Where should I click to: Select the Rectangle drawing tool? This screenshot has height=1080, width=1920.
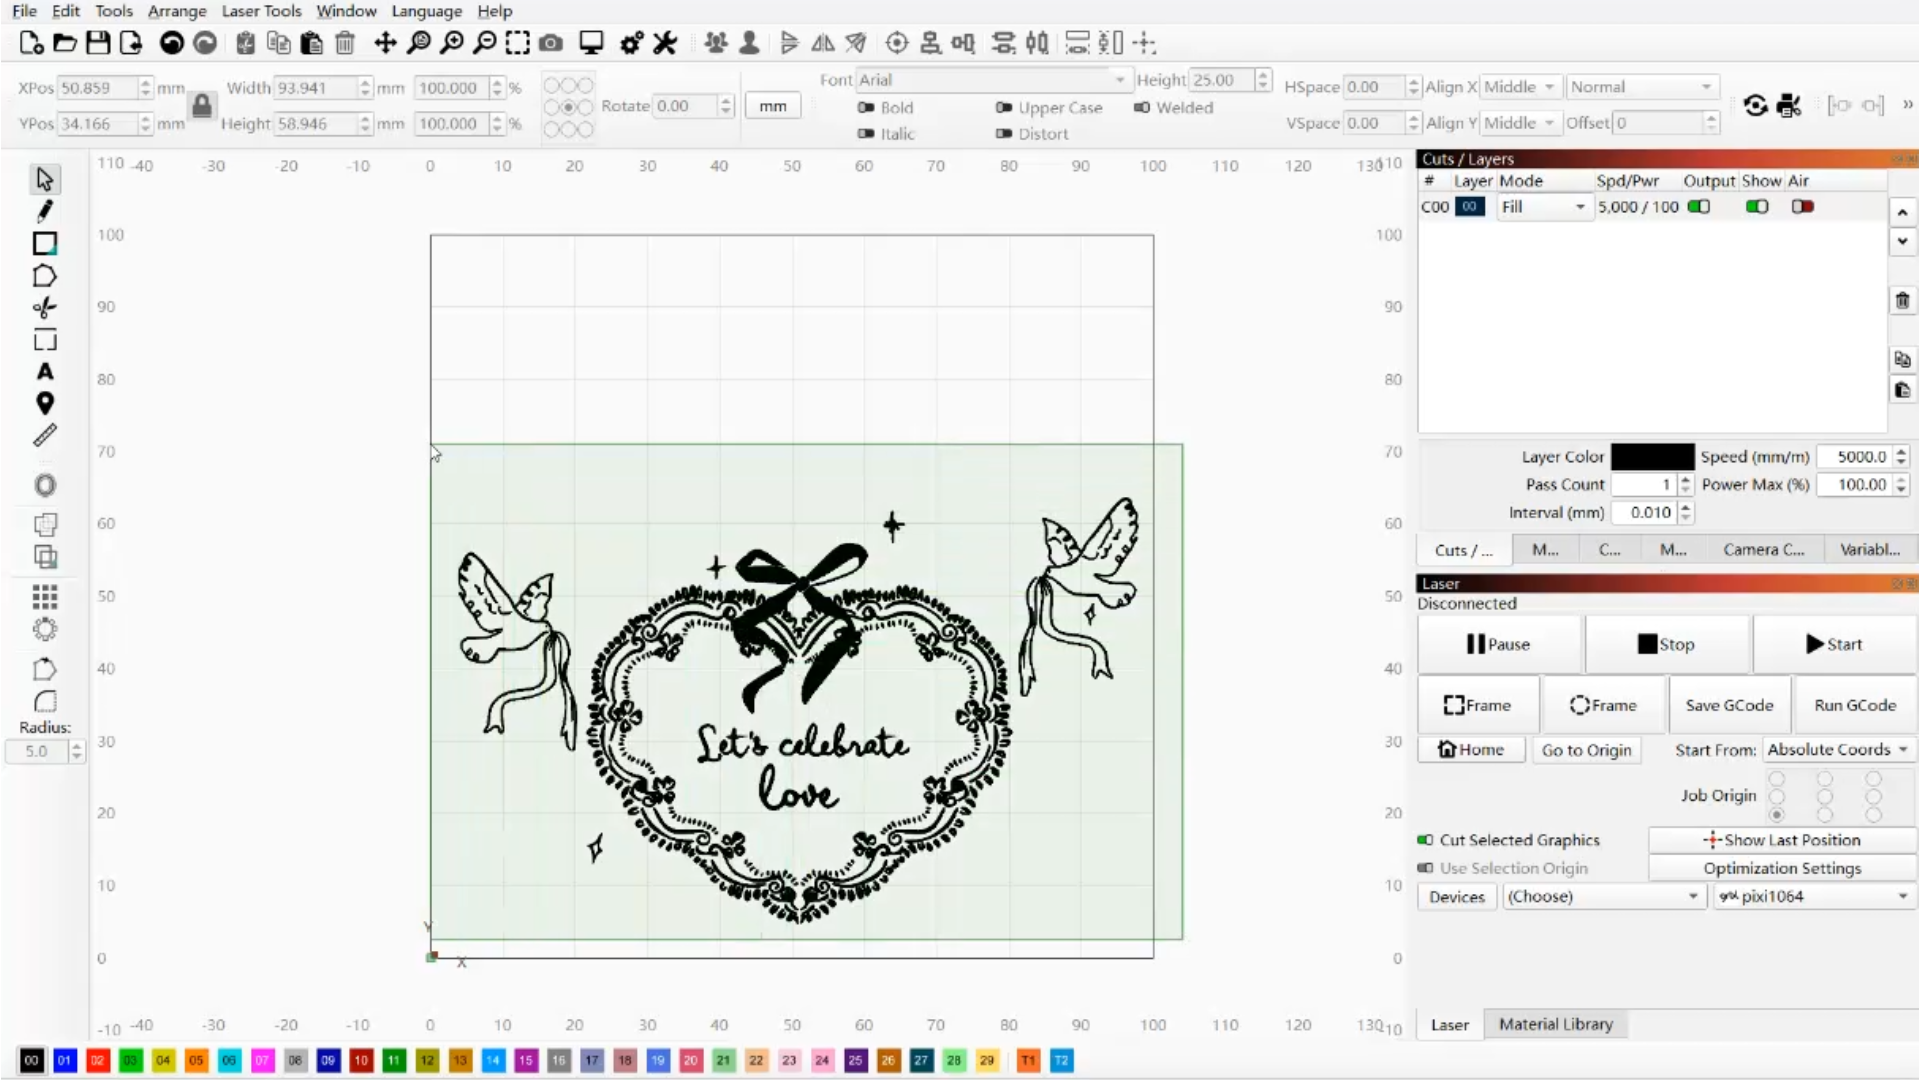pos(44,243)
